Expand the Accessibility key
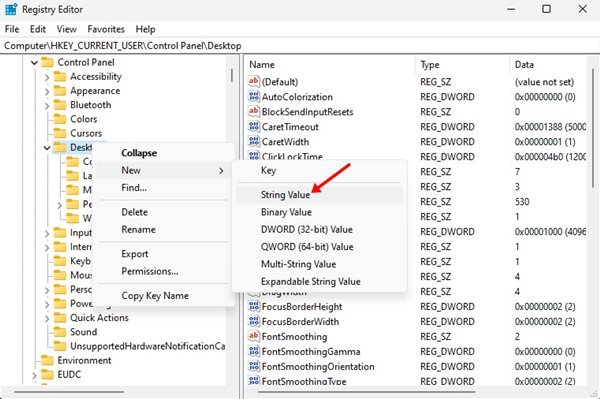Viewport: 600px width, 399px height. point(47,77)
